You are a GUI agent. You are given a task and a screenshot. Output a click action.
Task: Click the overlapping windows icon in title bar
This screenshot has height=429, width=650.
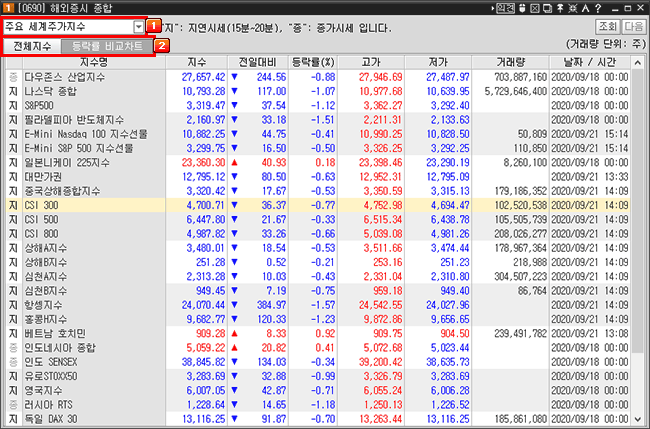point(548,8)
